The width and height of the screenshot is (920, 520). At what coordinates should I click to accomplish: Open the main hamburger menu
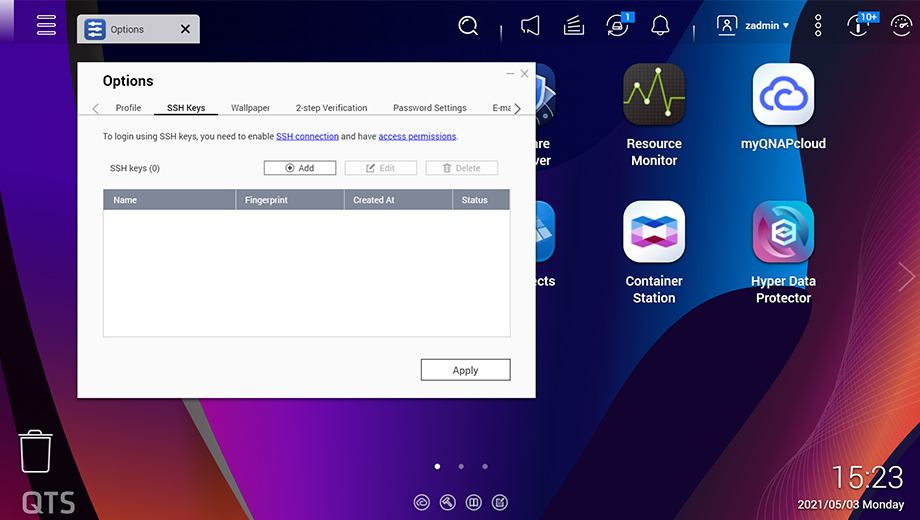pos(46,26)
